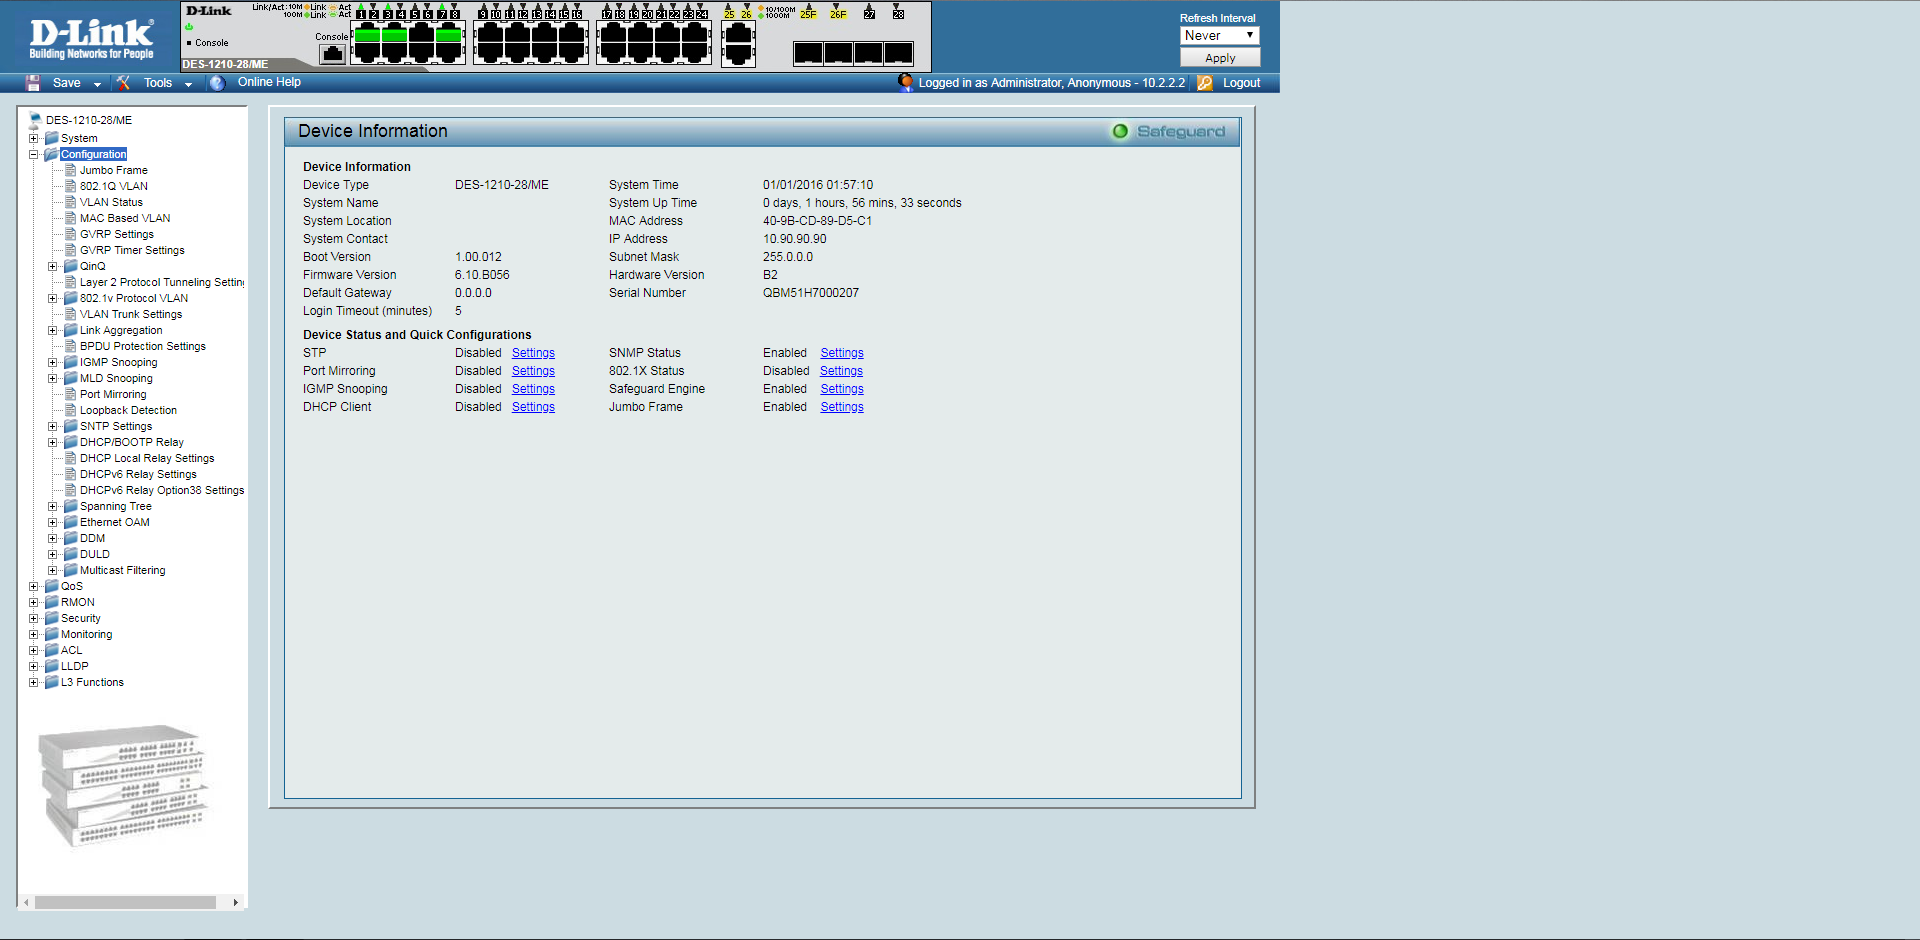
Task: Click the QoS folder icon
Action: point(52,586)
